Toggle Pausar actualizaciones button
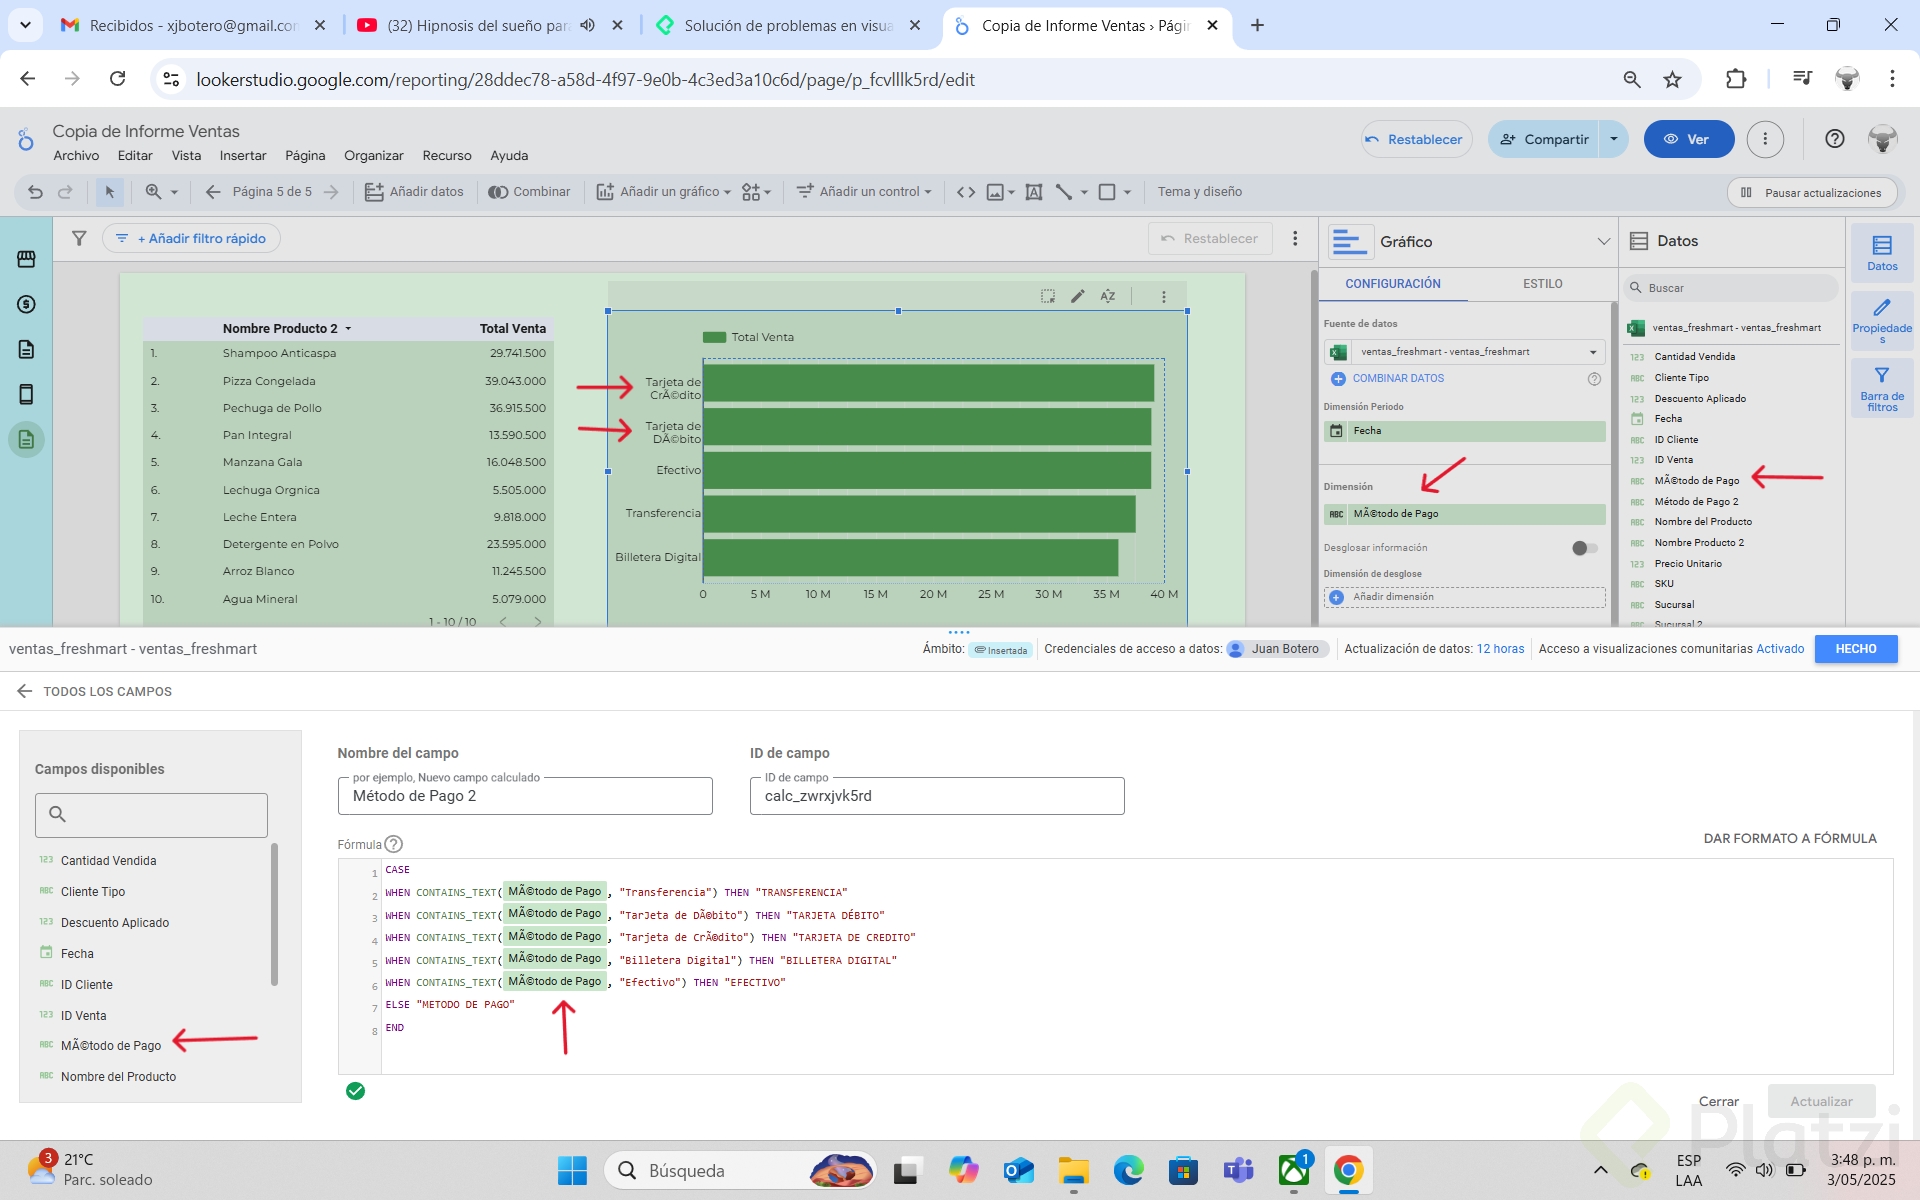This screenshot has height=1200, width=1920. click(1811, 193)
